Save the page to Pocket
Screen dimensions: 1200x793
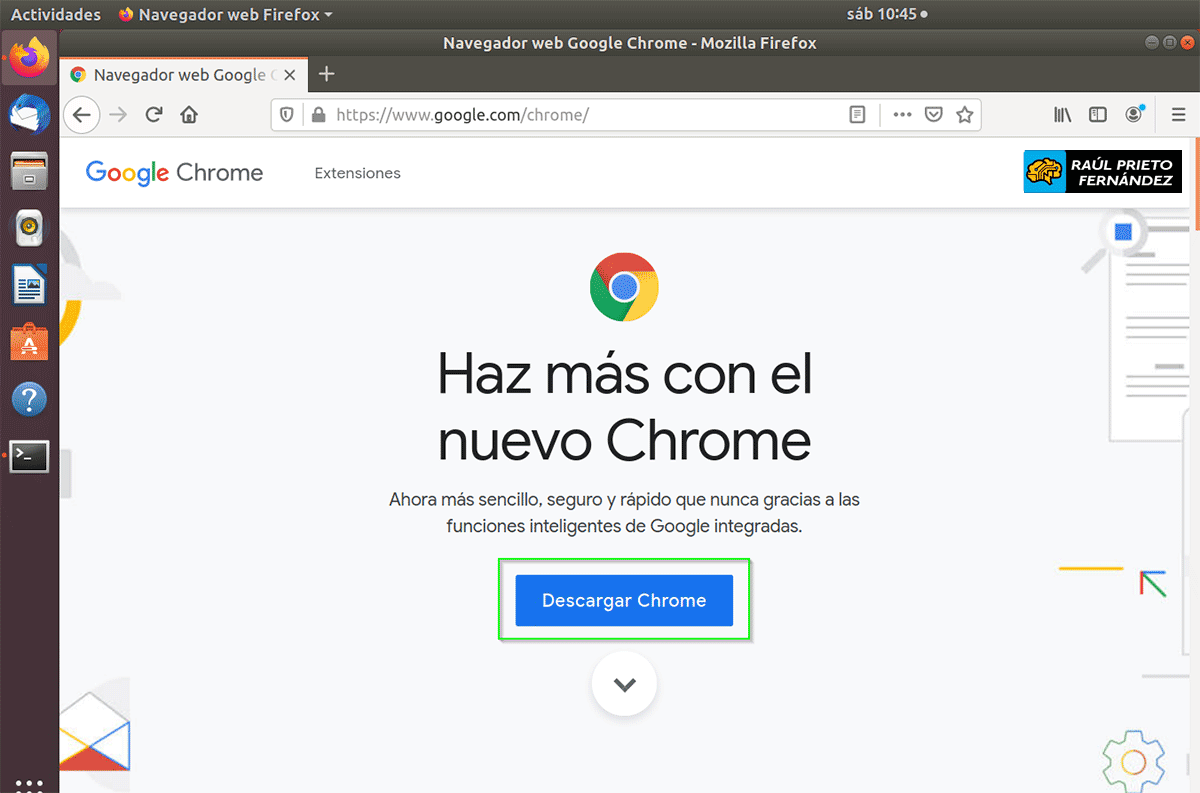coord(933,114)
